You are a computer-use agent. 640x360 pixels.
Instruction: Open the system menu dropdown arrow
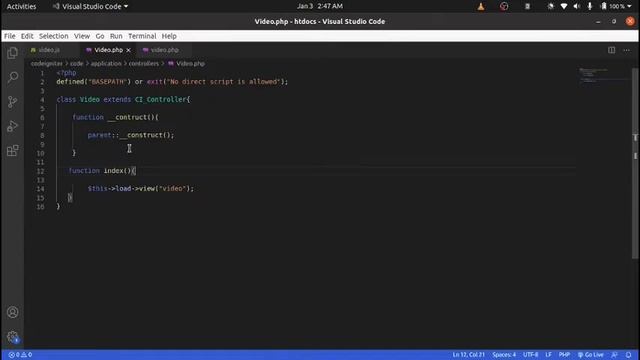[629, 6]
